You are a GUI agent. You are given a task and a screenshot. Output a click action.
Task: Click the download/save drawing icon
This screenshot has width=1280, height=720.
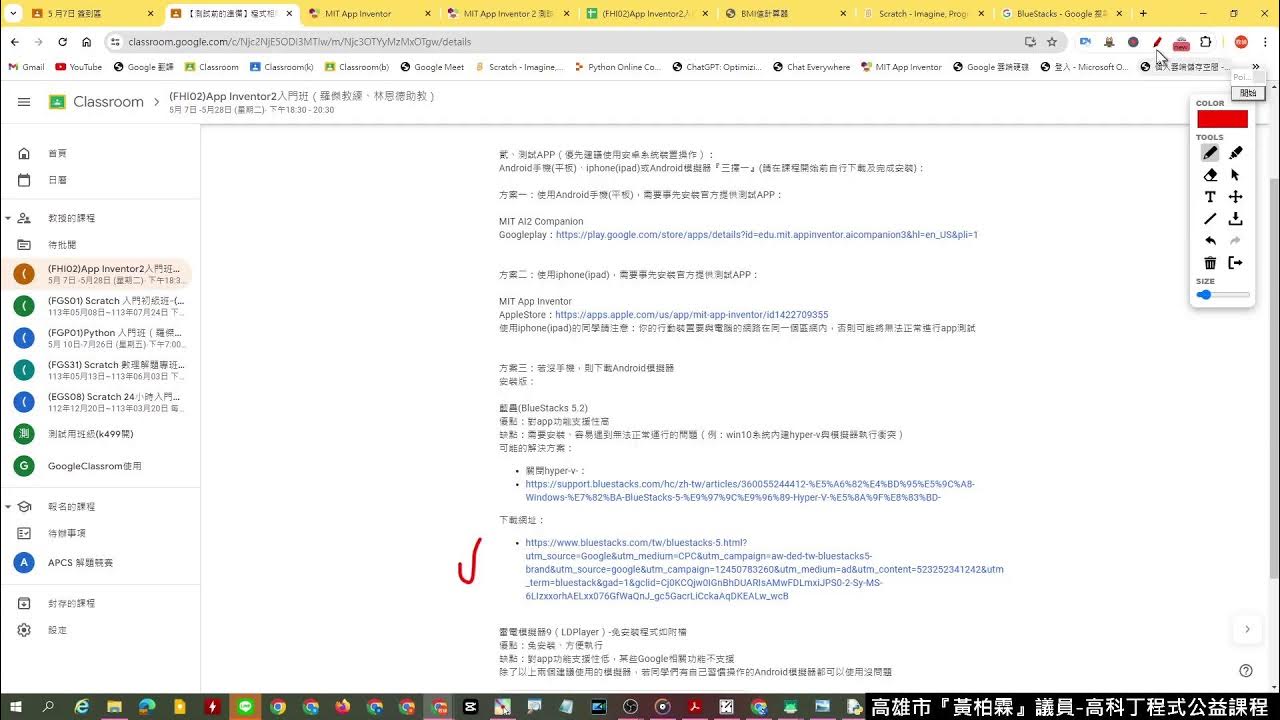1236,219
